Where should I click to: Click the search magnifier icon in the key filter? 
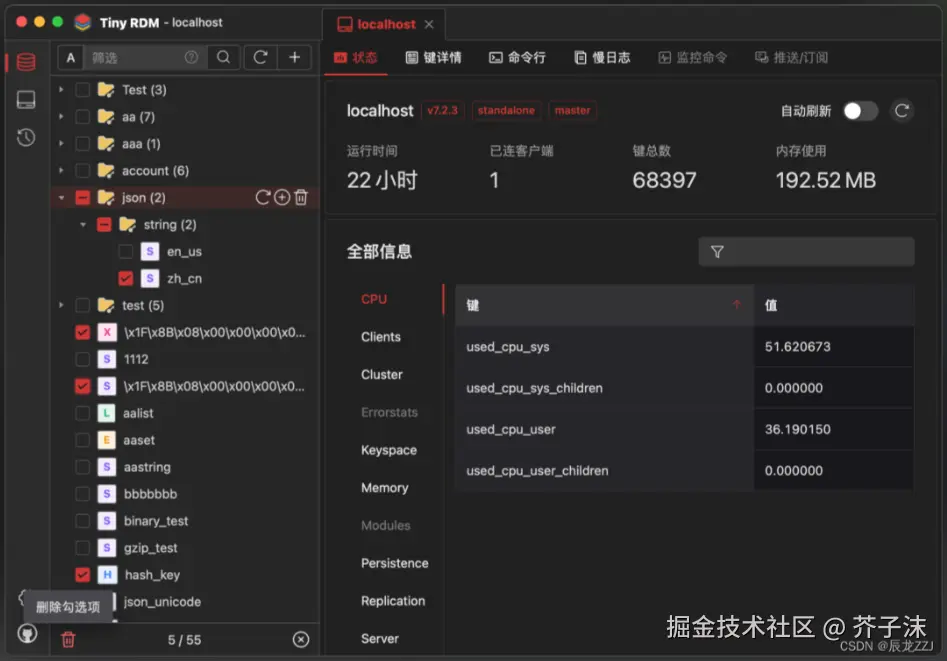(x=224, y=58)
